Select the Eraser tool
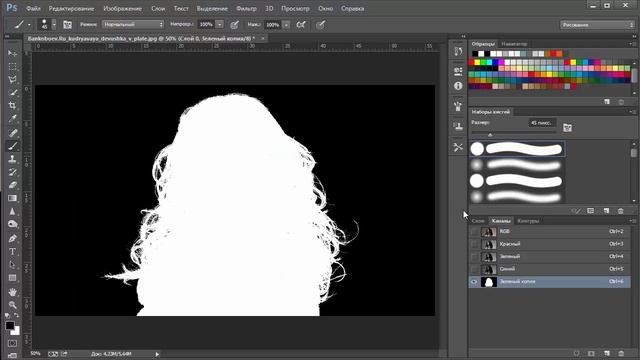 tap(12, 185)
